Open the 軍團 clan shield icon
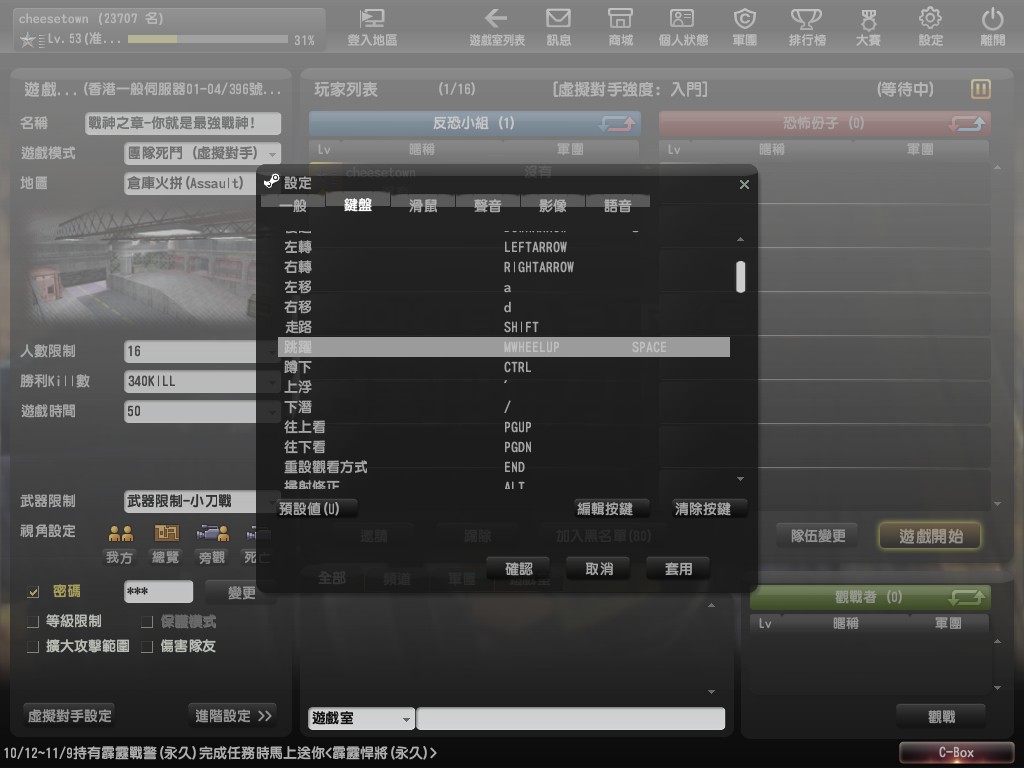Screen dimensions: 1024x768 (744, 27)
